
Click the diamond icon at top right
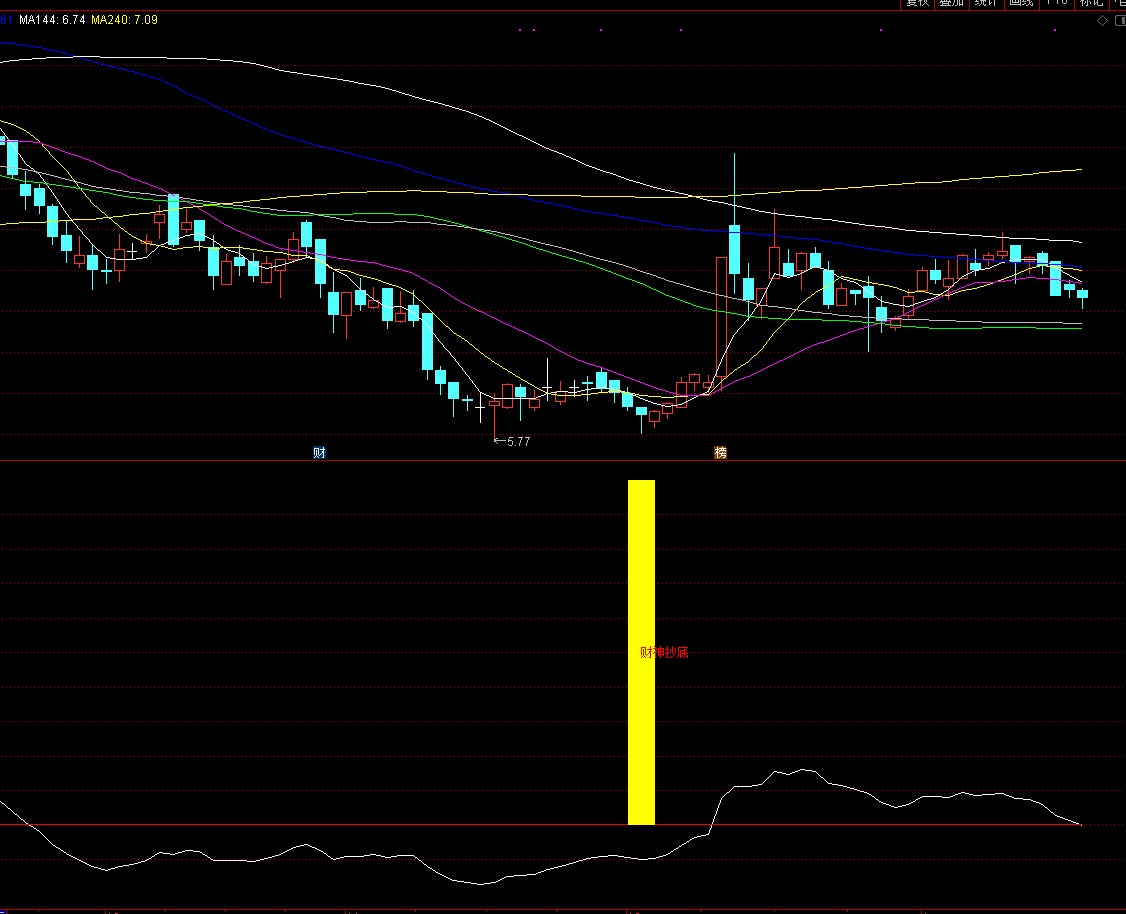(1102, 20)
